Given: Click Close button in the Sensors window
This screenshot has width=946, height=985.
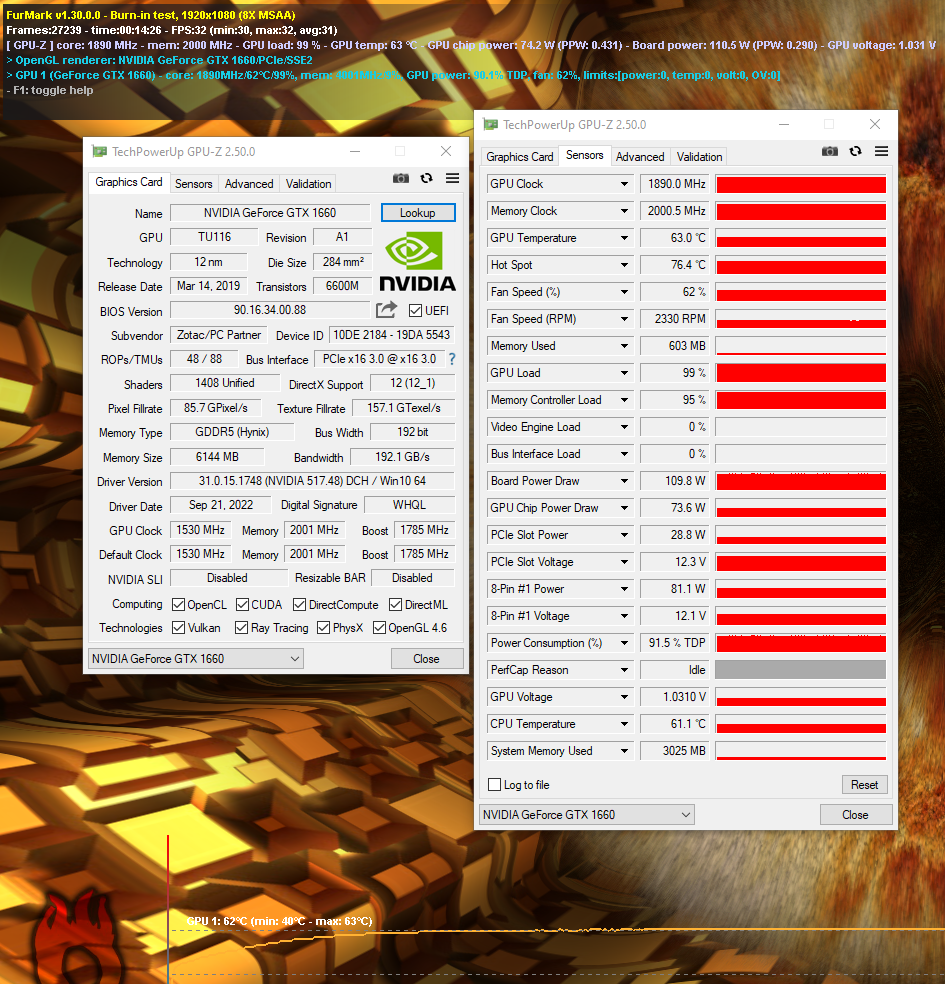Looking at the screenshot, I should (x=856, y=815).
